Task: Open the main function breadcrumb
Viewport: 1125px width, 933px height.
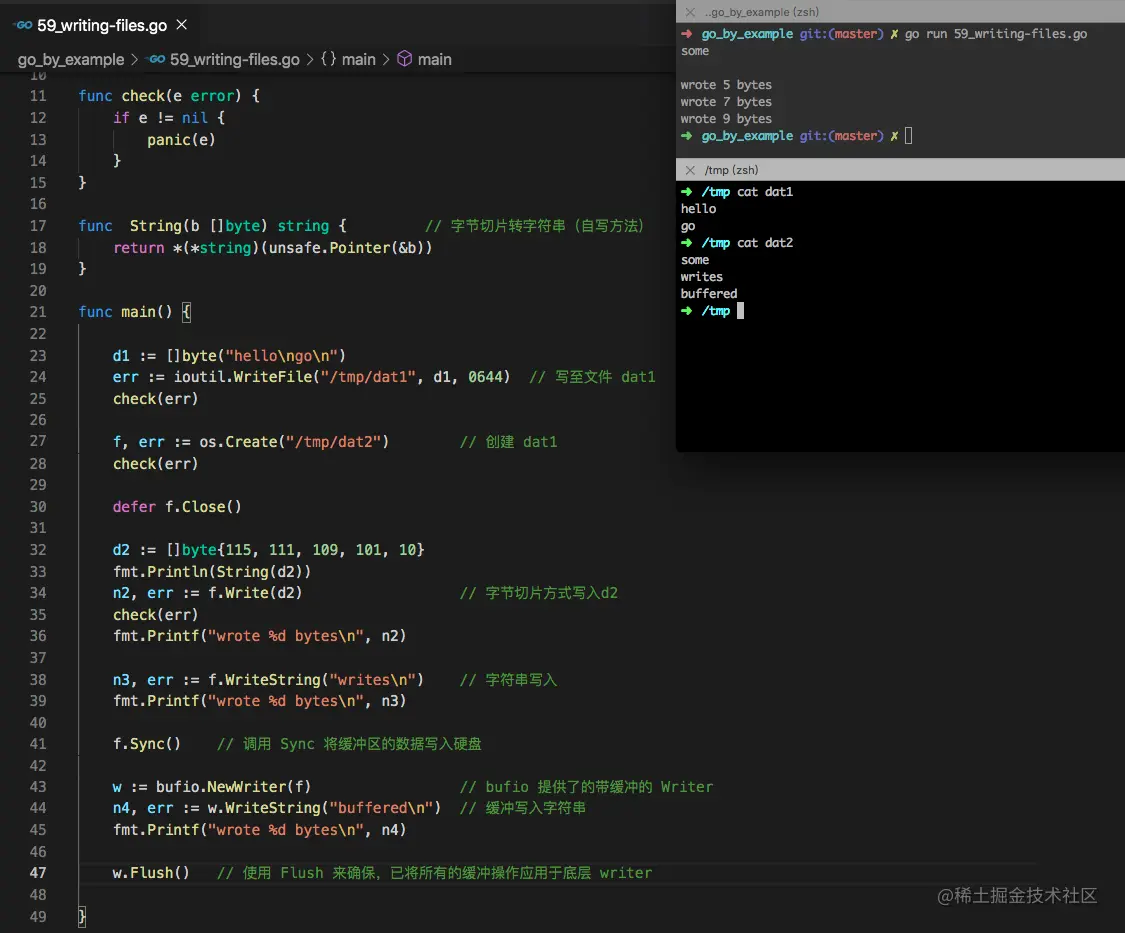Action: 435,60
